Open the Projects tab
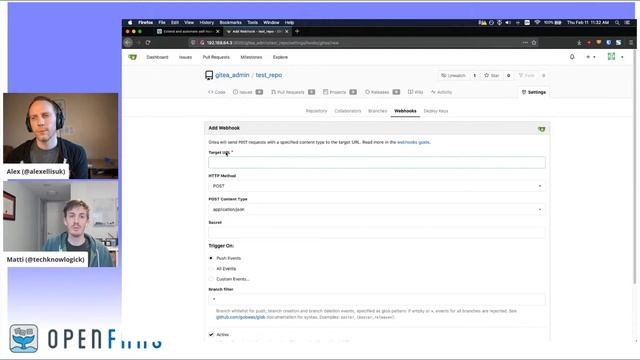This screenshot has width=640, height=360. point(340,92)
